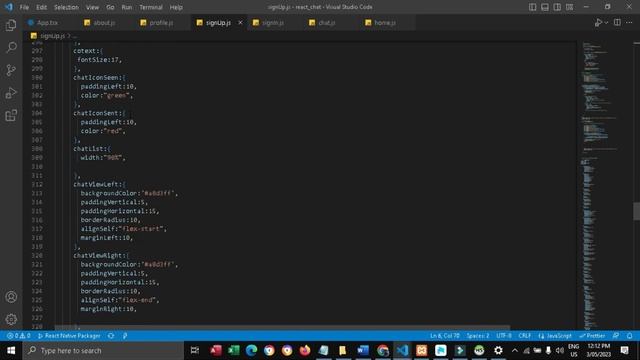Expand the Run Code dropdown arrow
The width and height of the screenshot is (640, 360).
coord(607,23)
